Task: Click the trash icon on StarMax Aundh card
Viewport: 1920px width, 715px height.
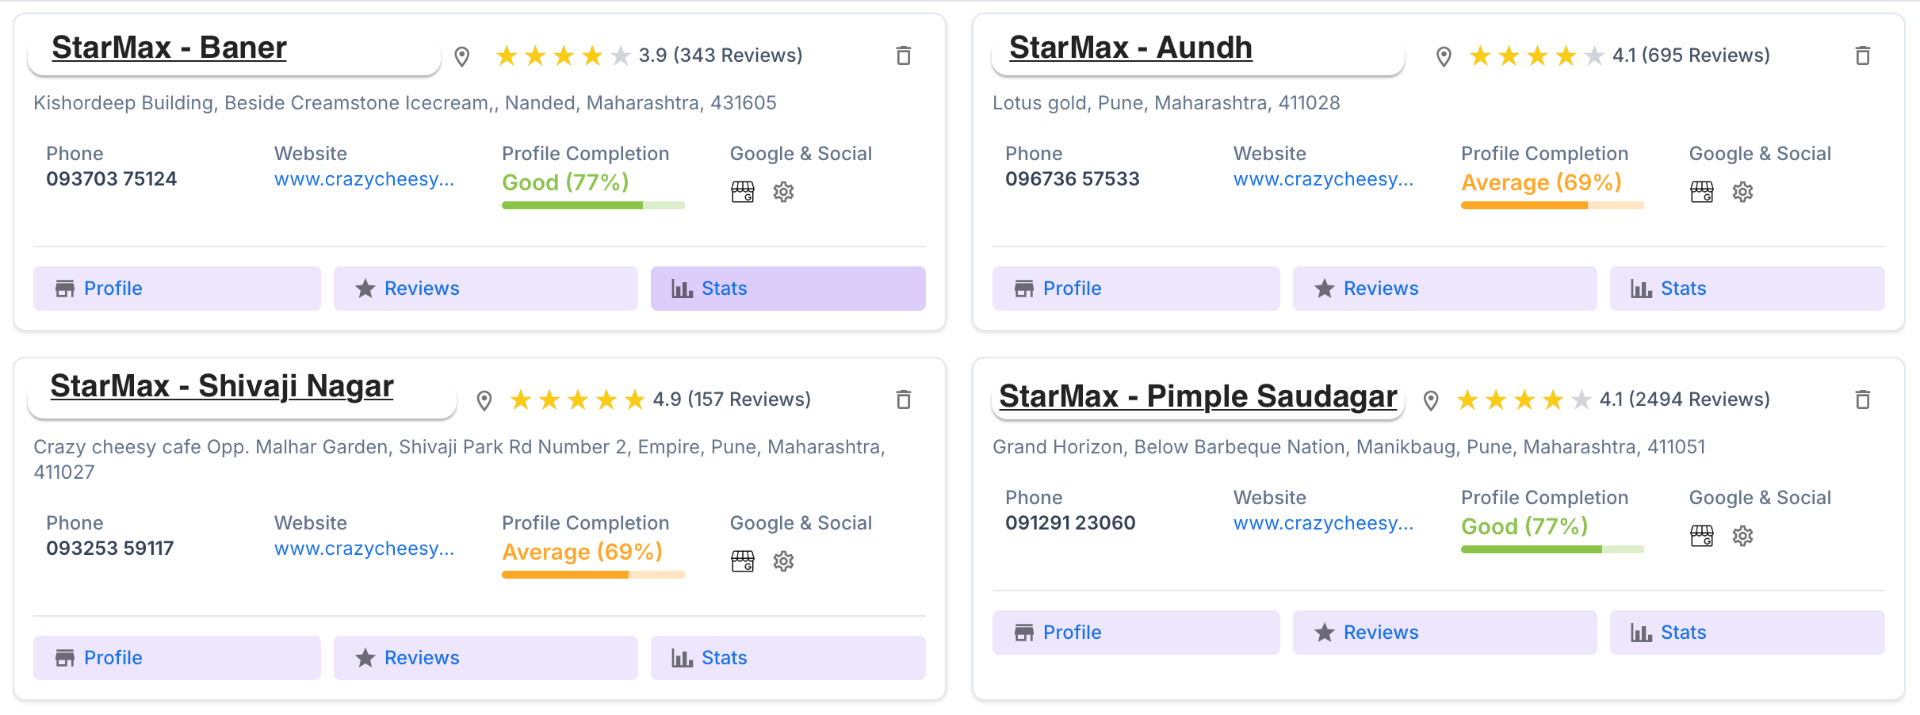Action: 1862,55
